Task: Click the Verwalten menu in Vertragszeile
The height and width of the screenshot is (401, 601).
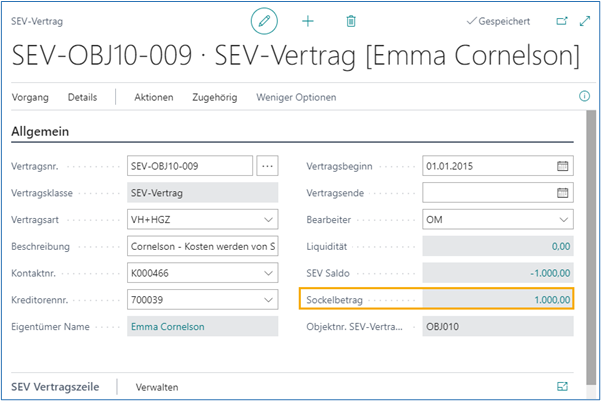Action: tap(158, 385)
